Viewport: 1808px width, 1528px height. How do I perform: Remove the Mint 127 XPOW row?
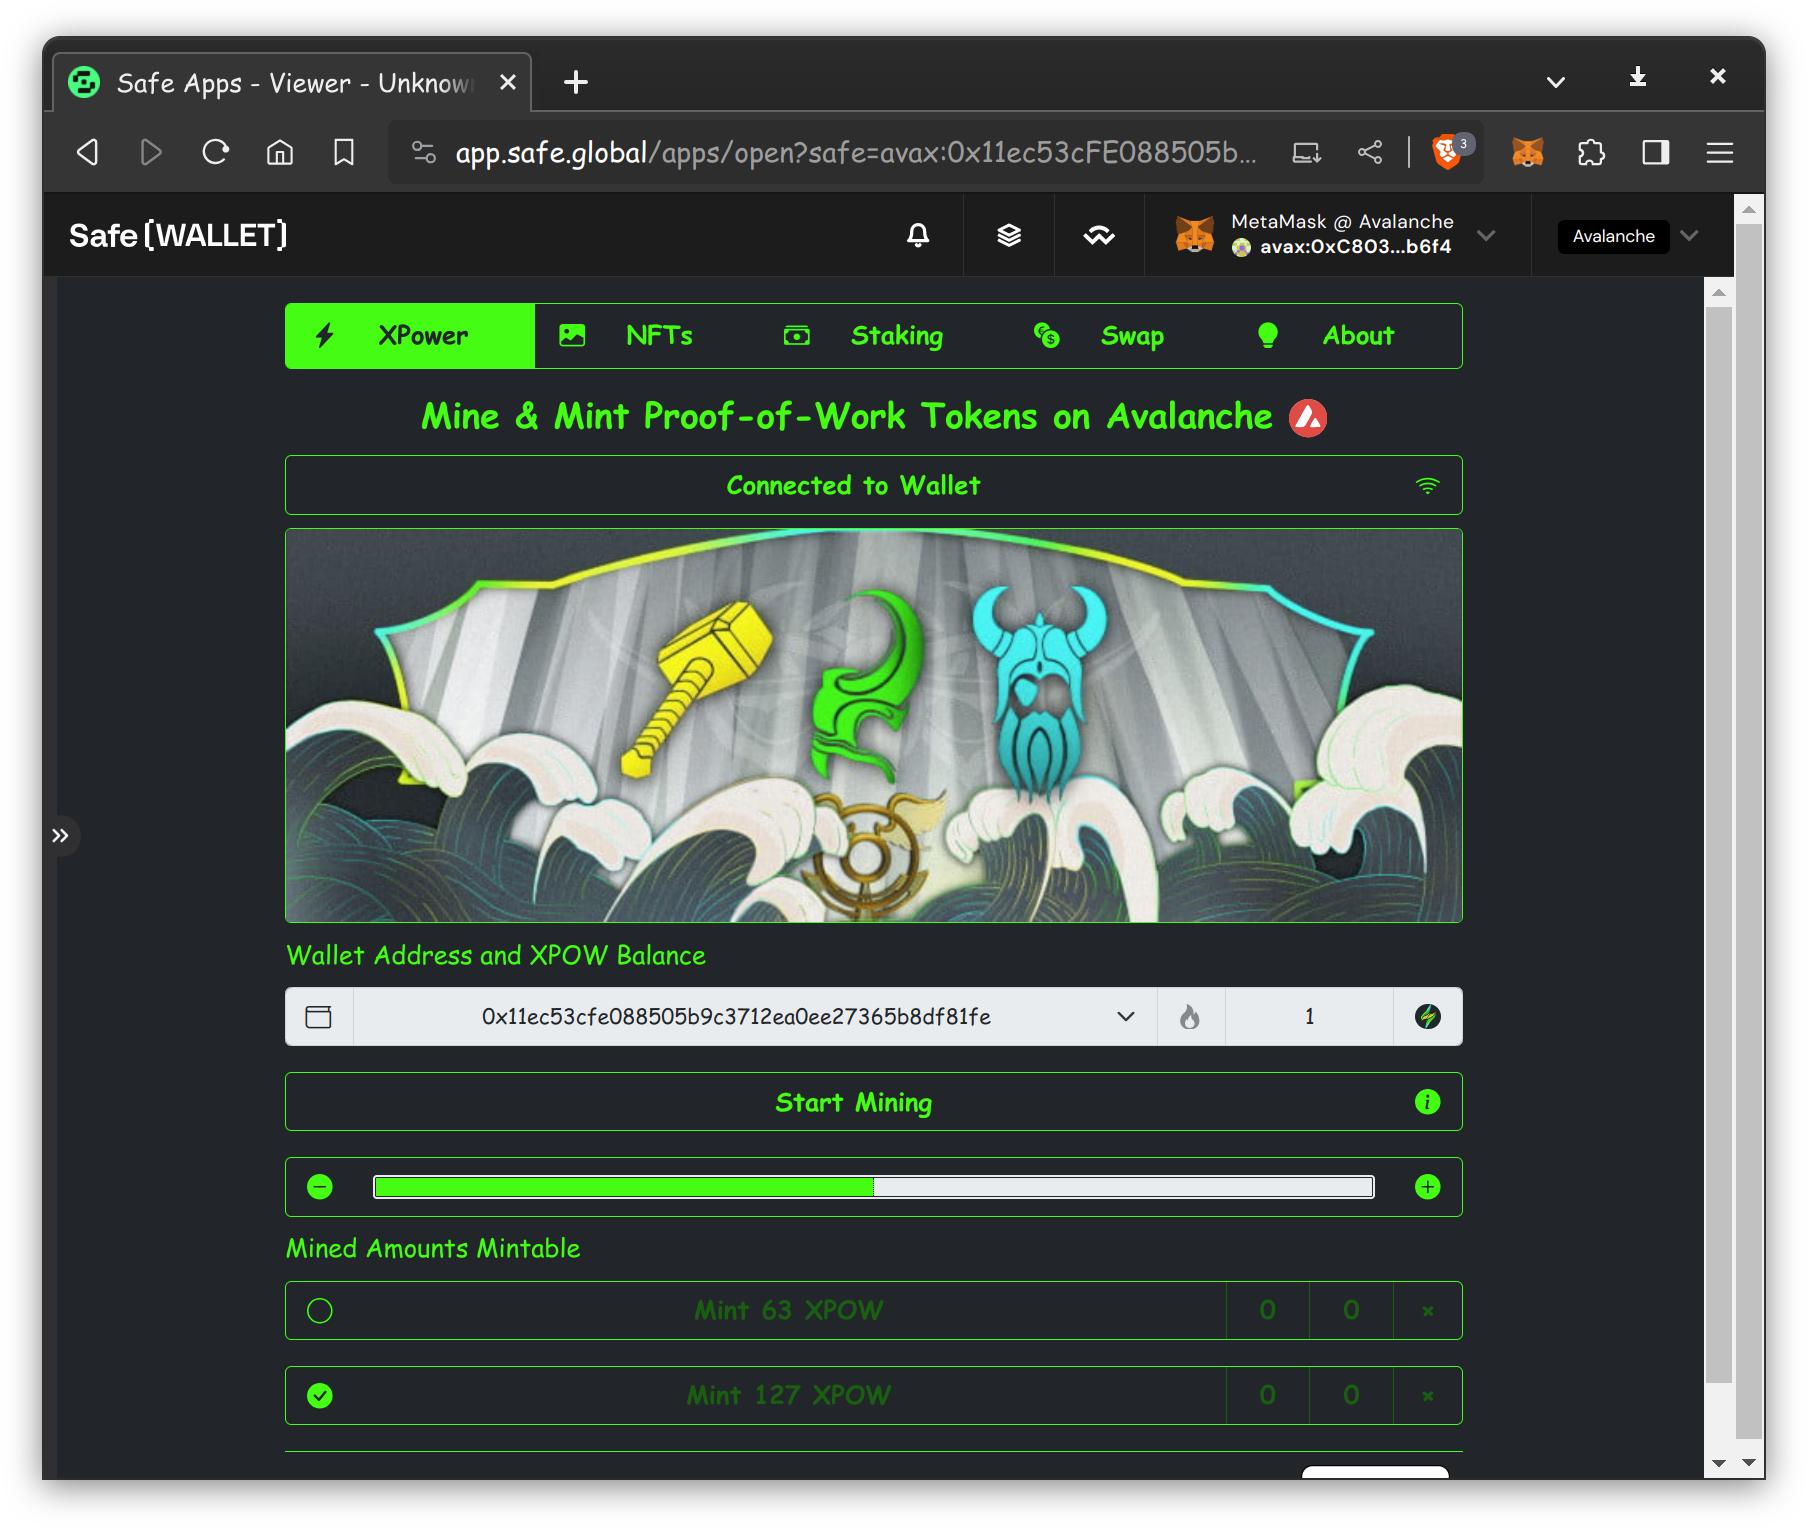pos(1428,1396)
